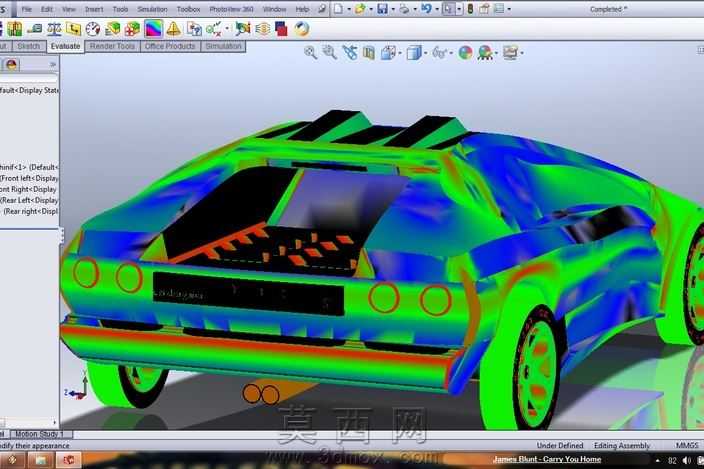The image size is (704, 469).
Task: Open the PhotoView 360 menu
Action: (x=231, y=9)
